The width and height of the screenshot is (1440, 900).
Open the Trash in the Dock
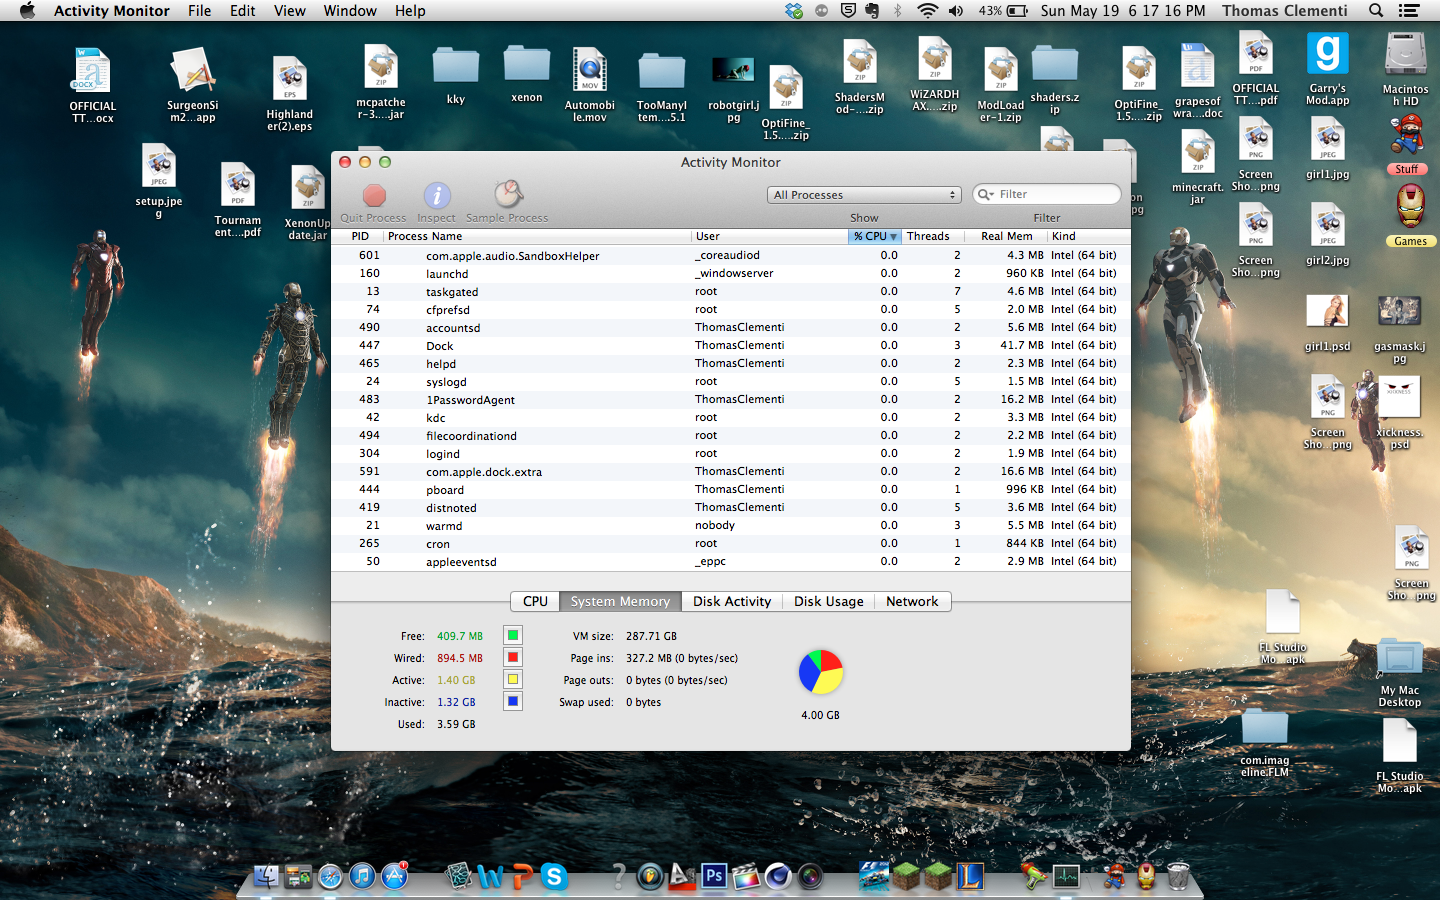click(x=1178, y=877)
